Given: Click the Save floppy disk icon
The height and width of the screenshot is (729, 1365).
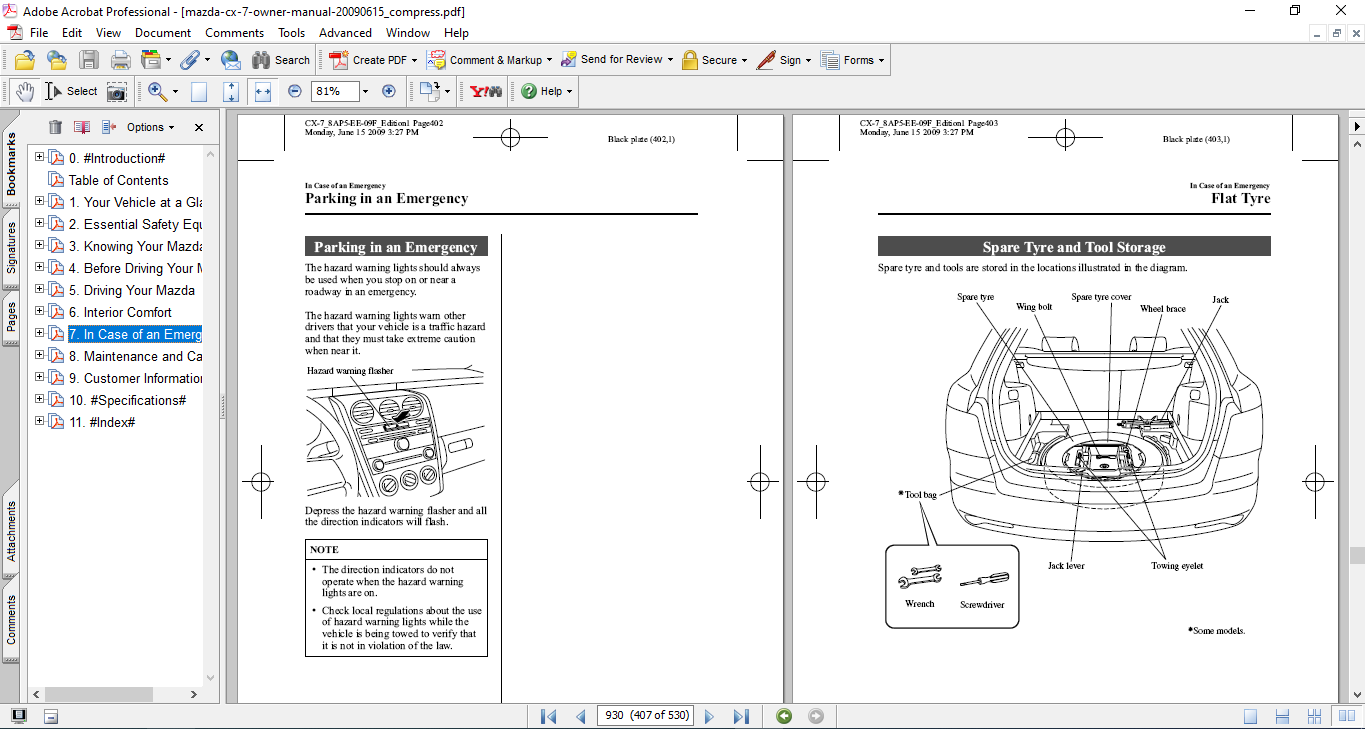Looking at the screenshot, I should 89,60.
